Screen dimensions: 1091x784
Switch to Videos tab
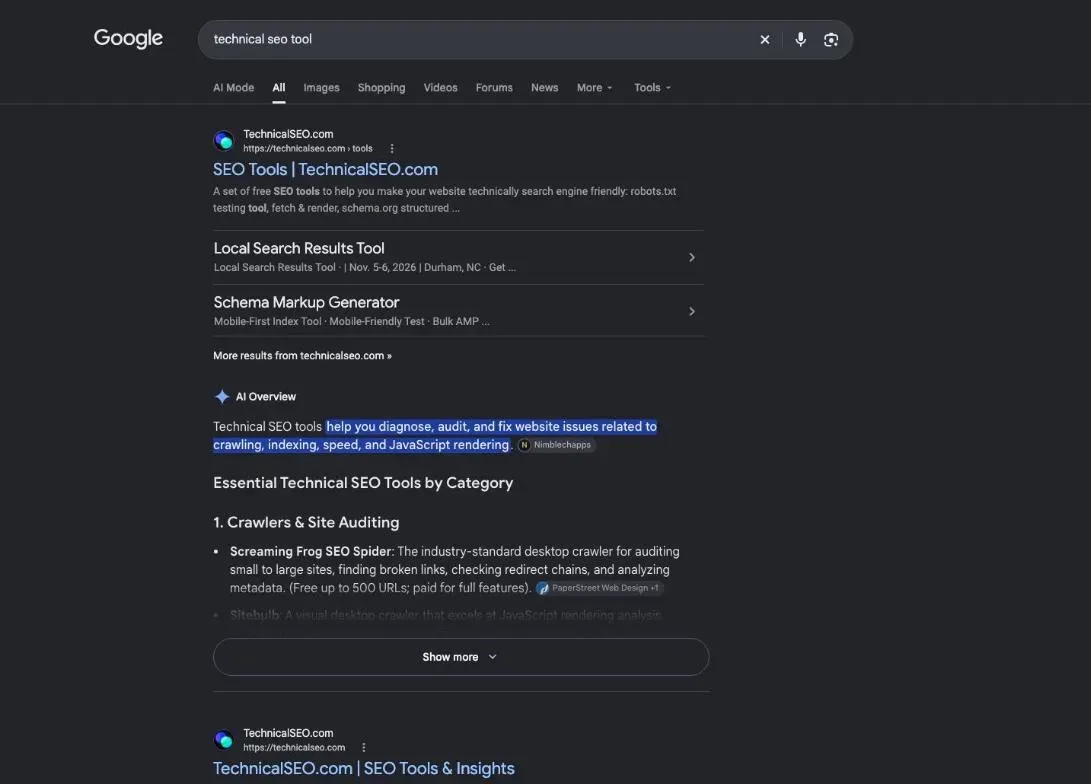tap(440, 88)
